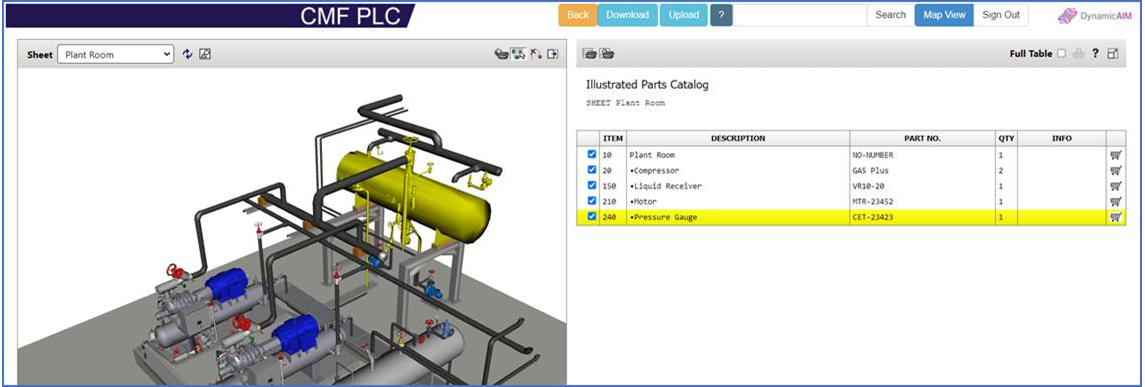Uncheck the Compressor row checkbox
The height and width of the screenshot is (387, 1145).
[x=591, y=170]
